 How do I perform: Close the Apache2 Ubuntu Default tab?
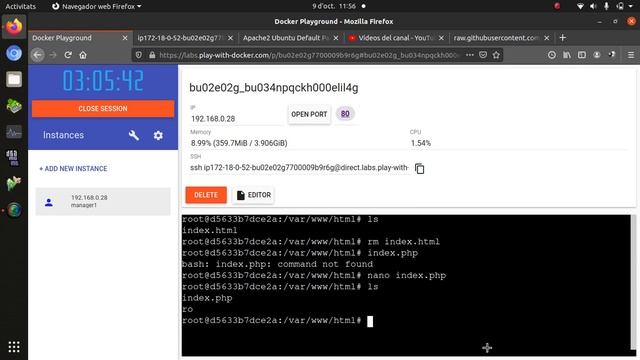point(336,38)
